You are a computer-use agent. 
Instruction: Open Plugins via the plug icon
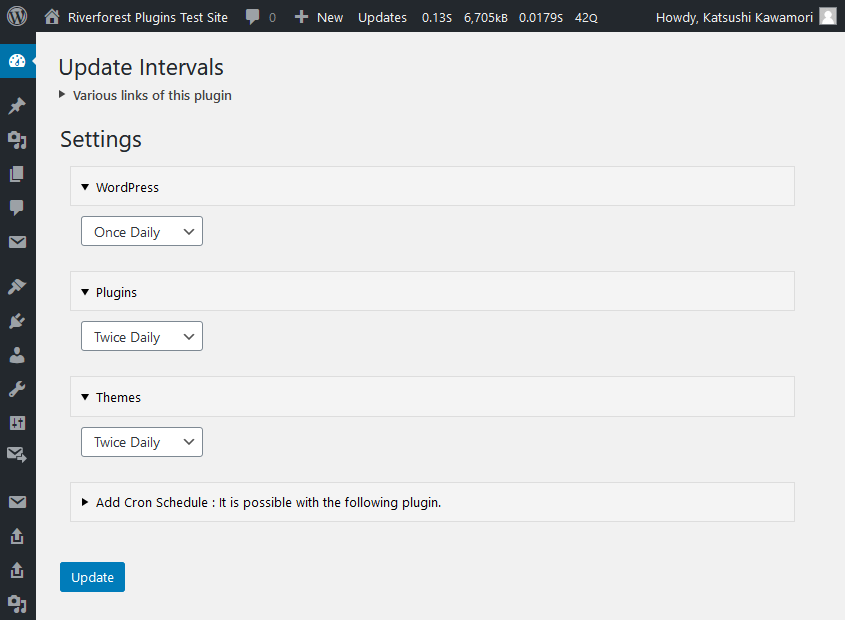point(17,321)
